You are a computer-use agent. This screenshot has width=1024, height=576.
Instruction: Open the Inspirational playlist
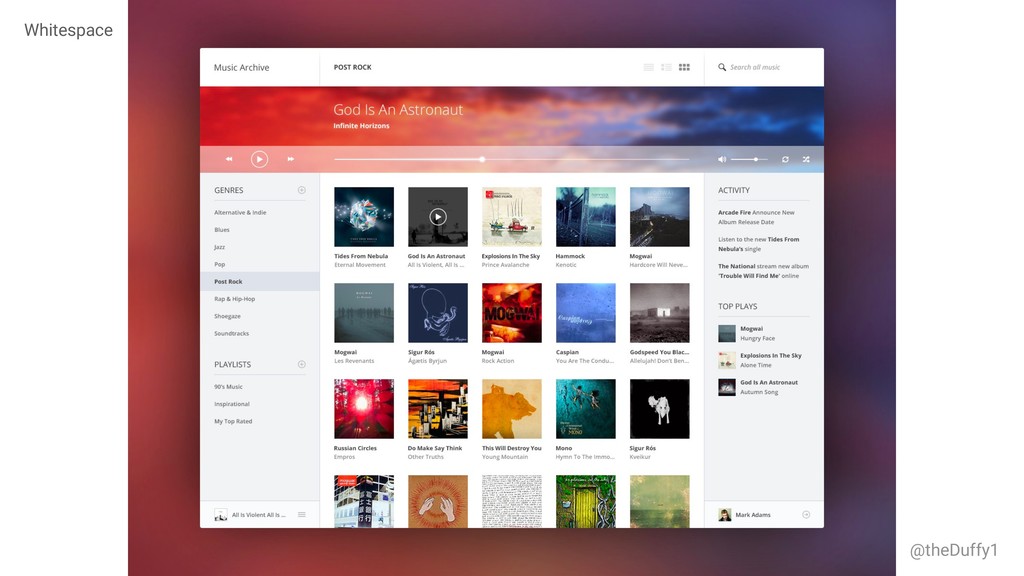pos(232,404)
